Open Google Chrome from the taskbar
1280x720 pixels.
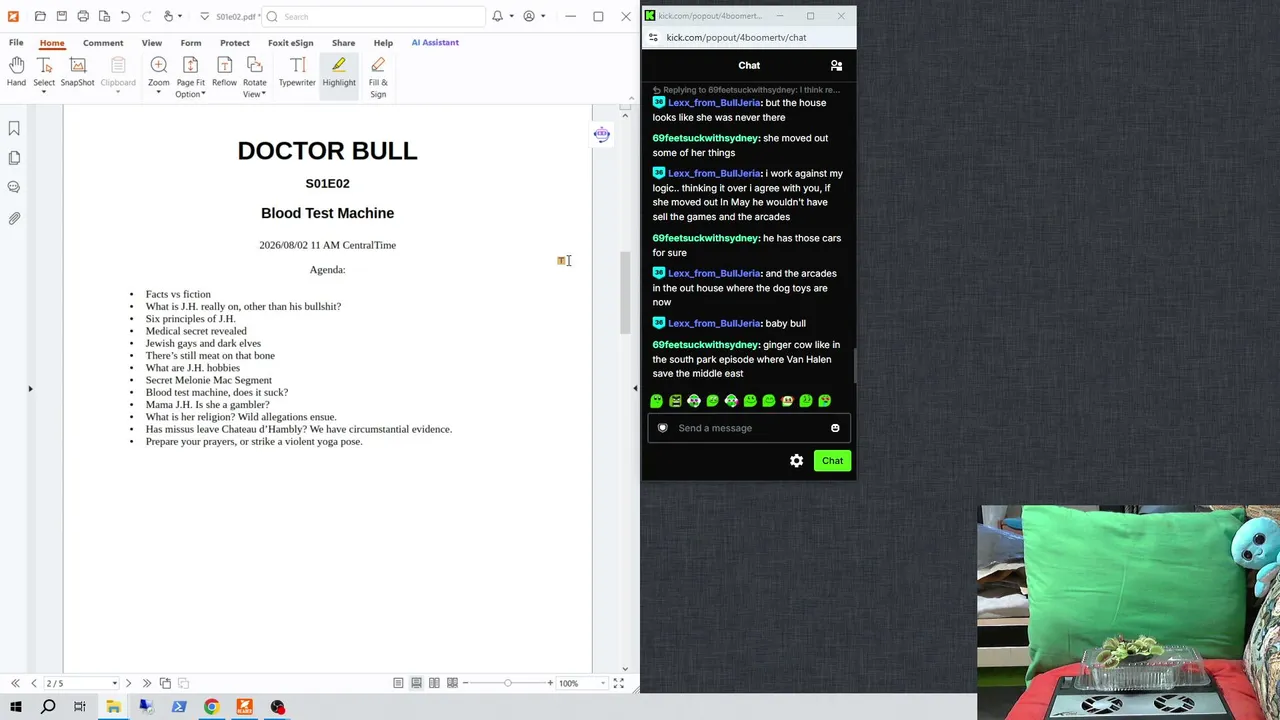[x=211, y=707]
